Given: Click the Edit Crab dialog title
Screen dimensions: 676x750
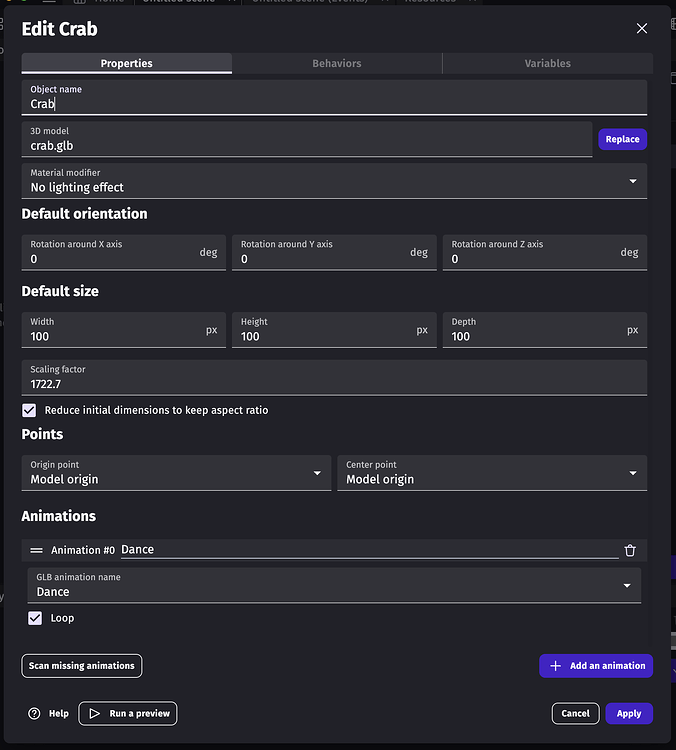Looking at the screenshot, I should [x=60, y=29].
